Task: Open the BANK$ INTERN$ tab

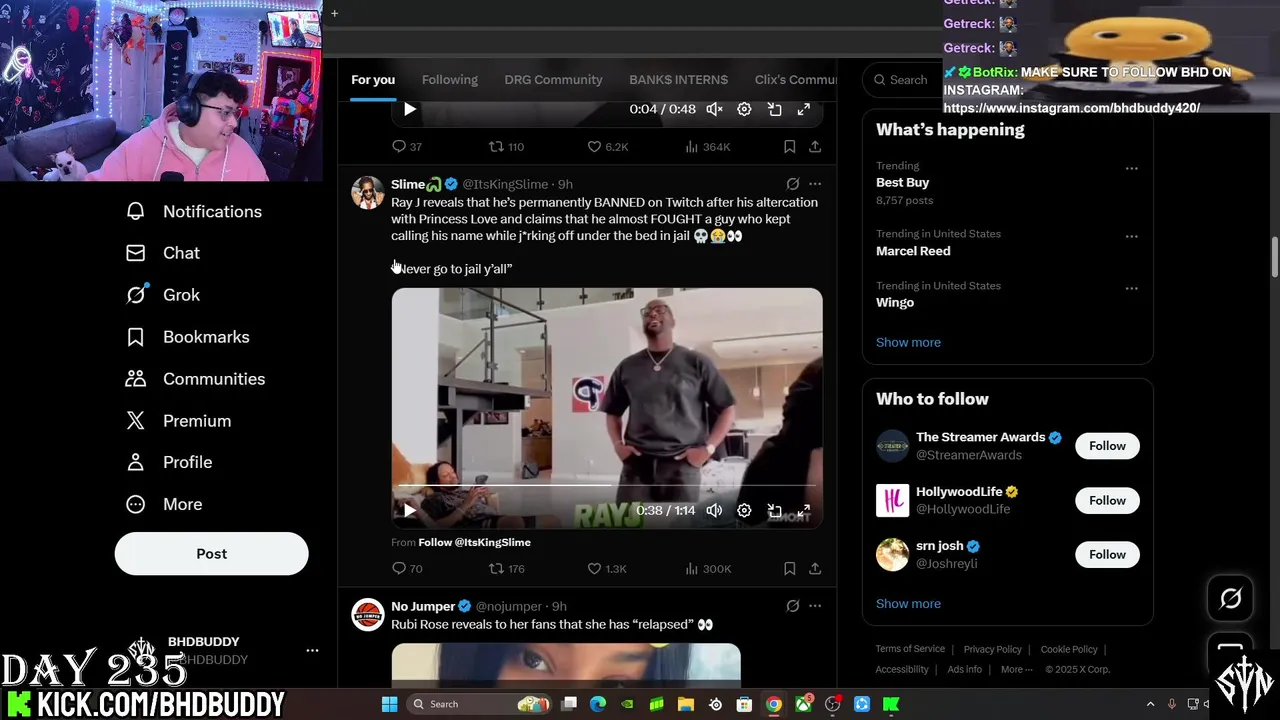Action: [x=678, y=80]
